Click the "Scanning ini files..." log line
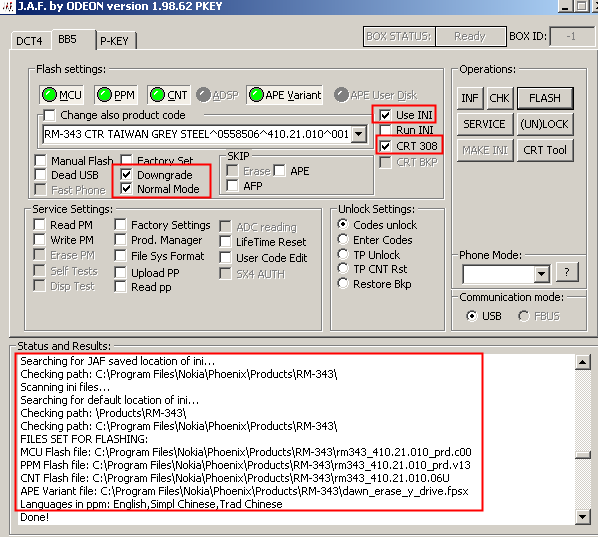Screen dimensions: 598x537 65,387
